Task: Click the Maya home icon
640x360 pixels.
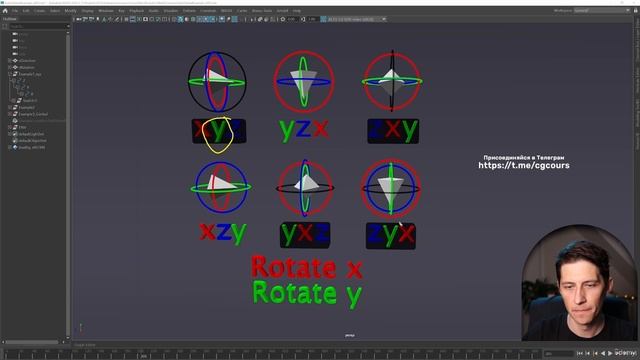Action: click(x=5, y=11)
